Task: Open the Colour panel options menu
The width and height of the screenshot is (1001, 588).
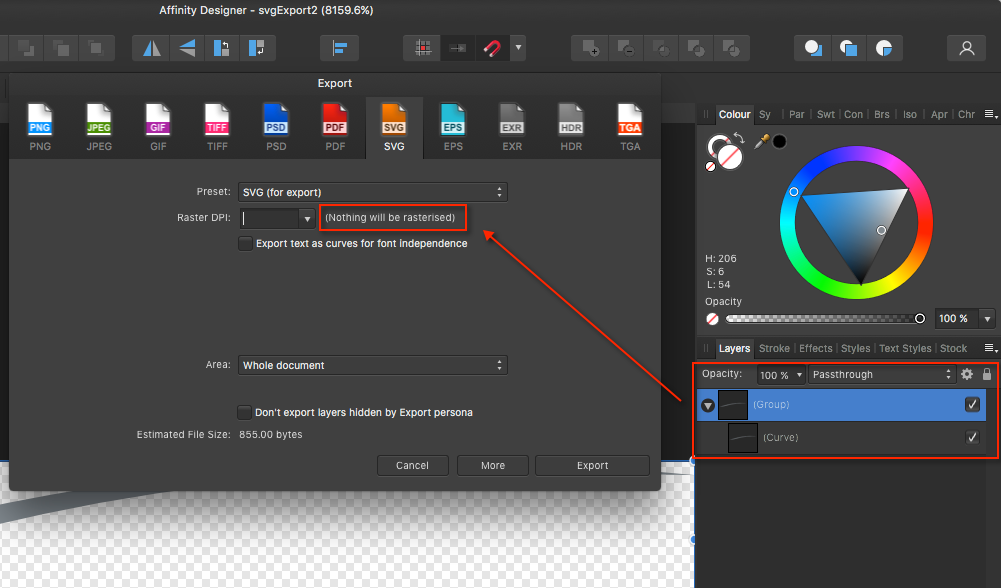Action: [990, 114]
